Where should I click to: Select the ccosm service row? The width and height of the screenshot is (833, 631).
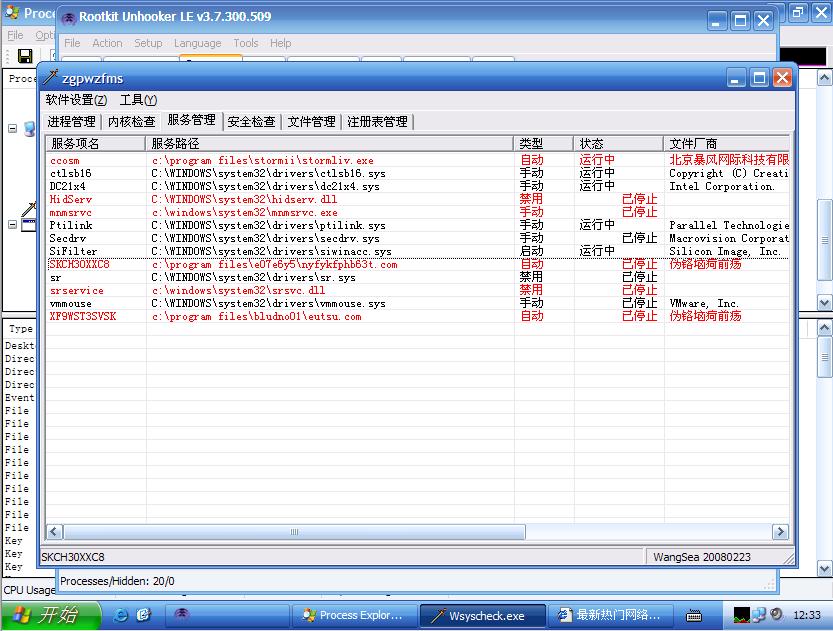(x=418, y=160)
